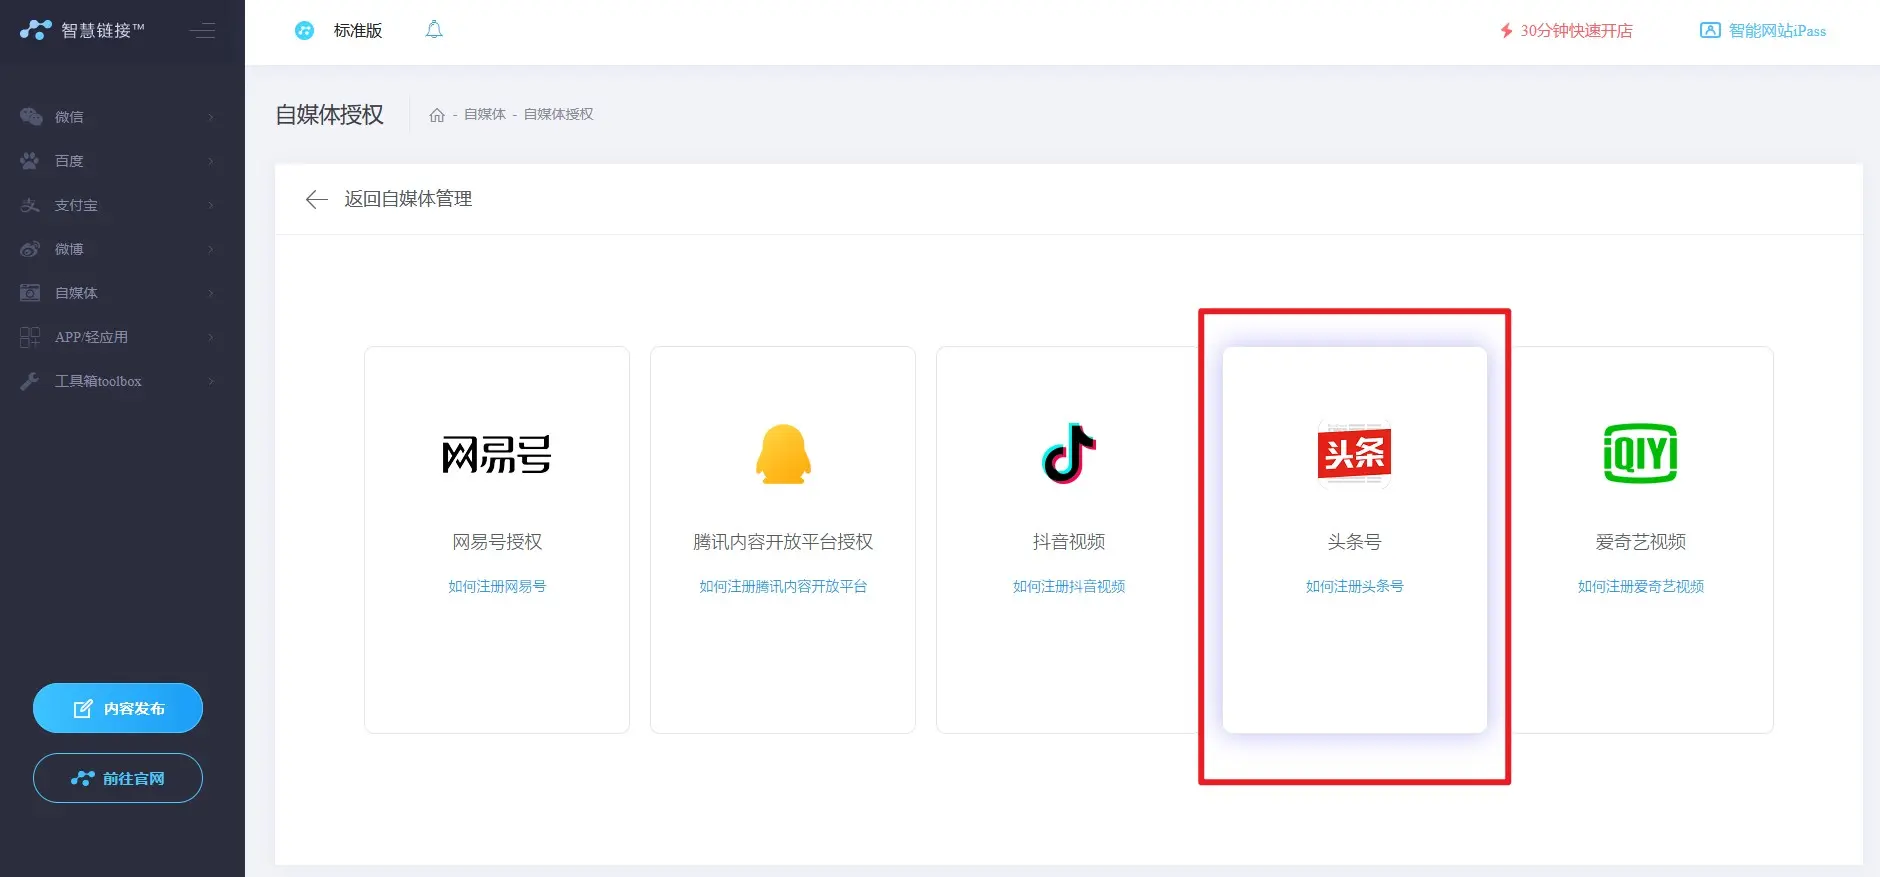Click the 网易号 logo
This screenshot has width=1880, height=877.
click(x=497, y=454)
